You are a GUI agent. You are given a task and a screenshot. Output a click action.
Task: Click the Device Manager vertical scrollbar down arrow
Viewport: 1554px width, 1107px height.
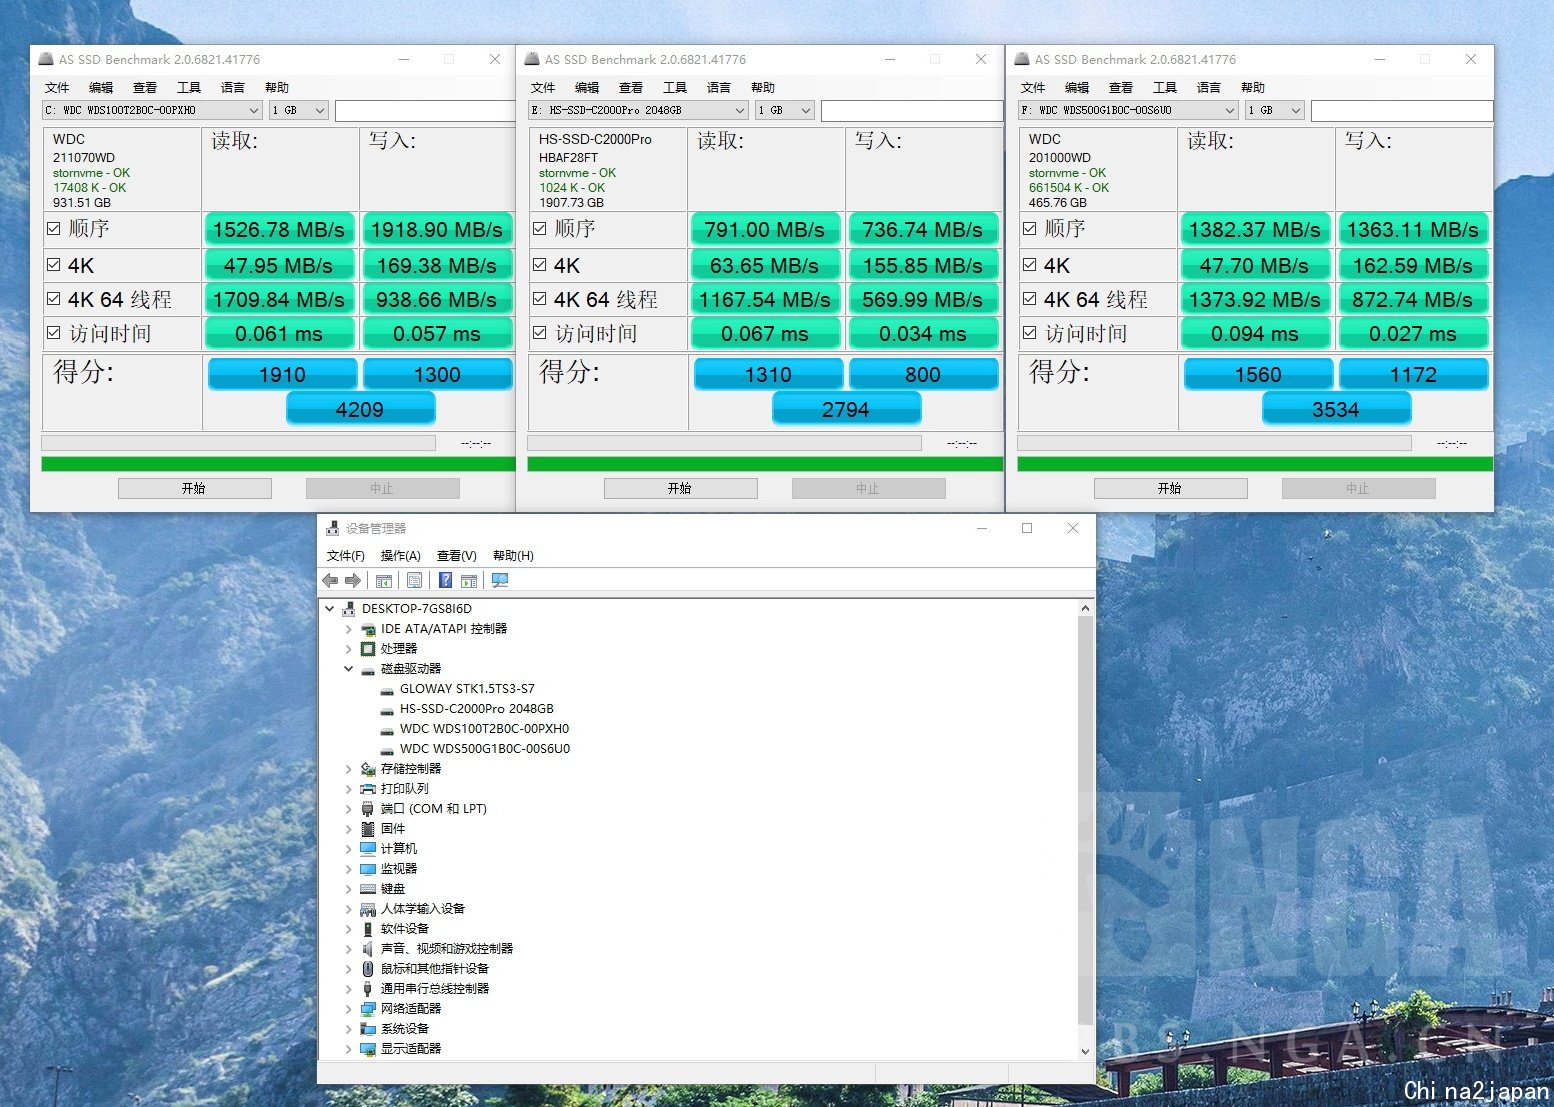(x=1086, y=1051)
